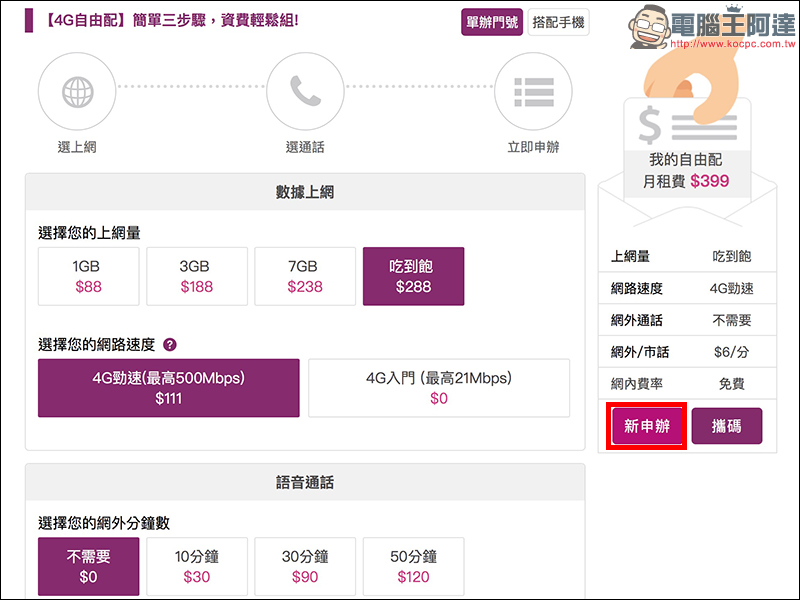
Task: Pick the 7GB $238 data plan
Action: click(305, 277)
